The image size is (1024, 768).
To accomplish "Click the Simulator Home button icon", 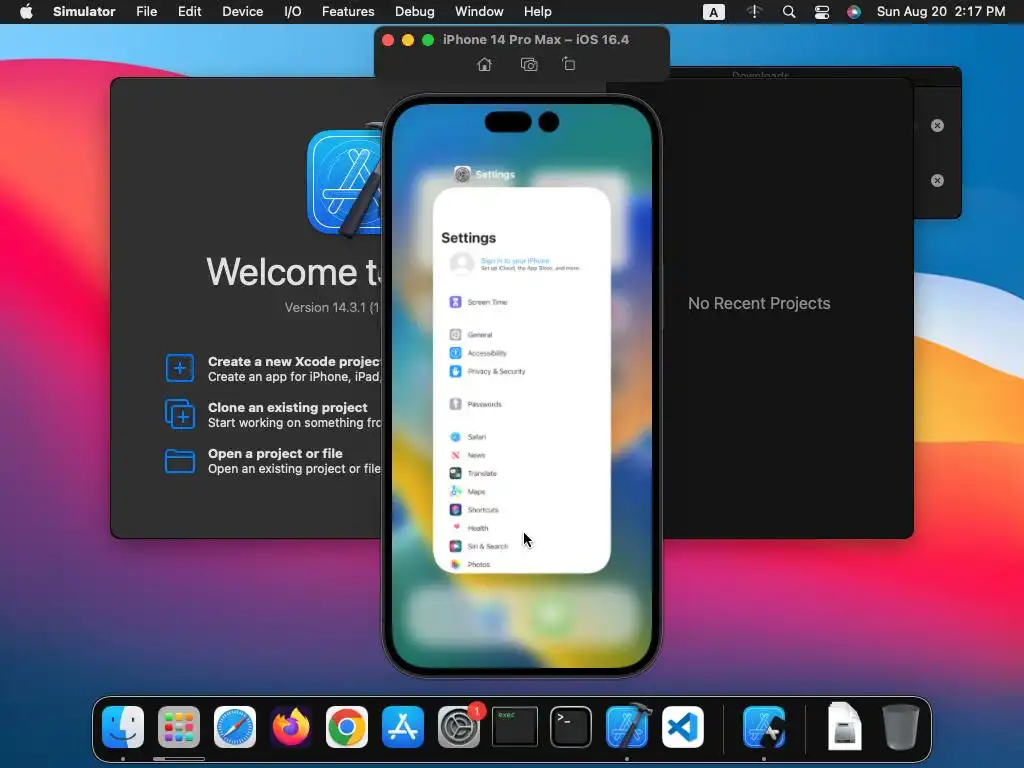I will (484, 64).
